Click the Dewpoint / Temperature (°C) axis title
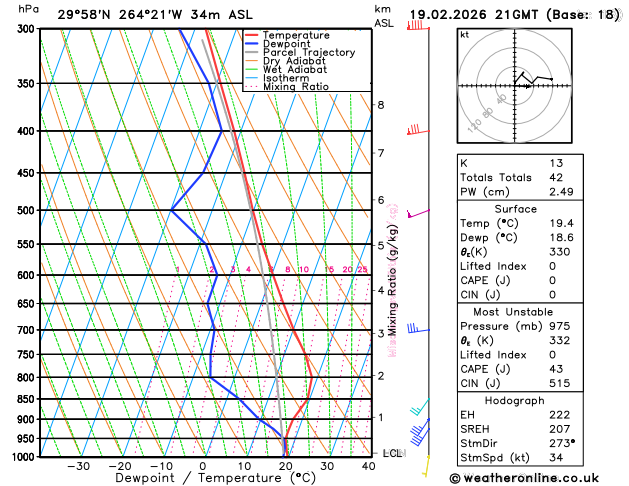 click(215, 478)
